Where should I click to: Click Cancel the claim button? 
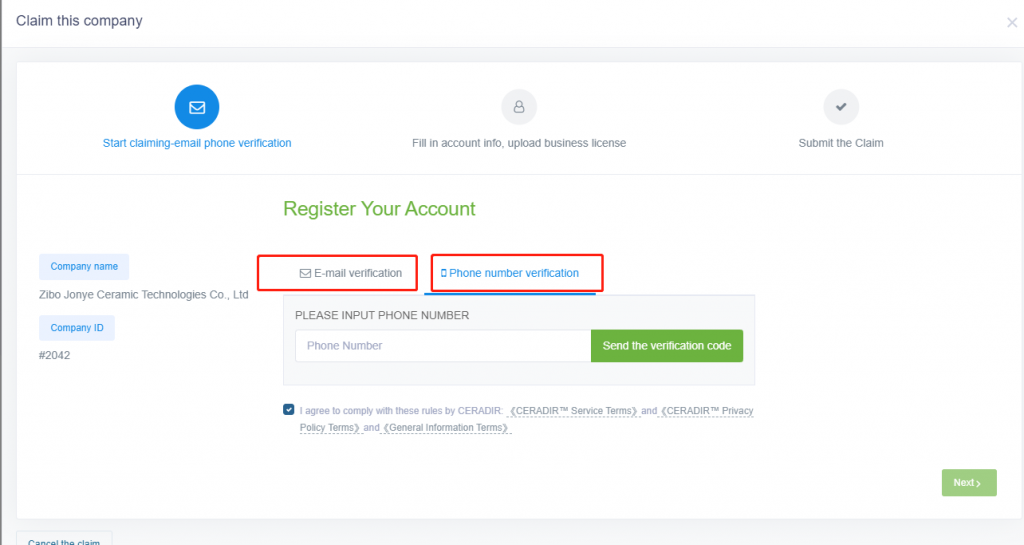click(x=64, y=539)
